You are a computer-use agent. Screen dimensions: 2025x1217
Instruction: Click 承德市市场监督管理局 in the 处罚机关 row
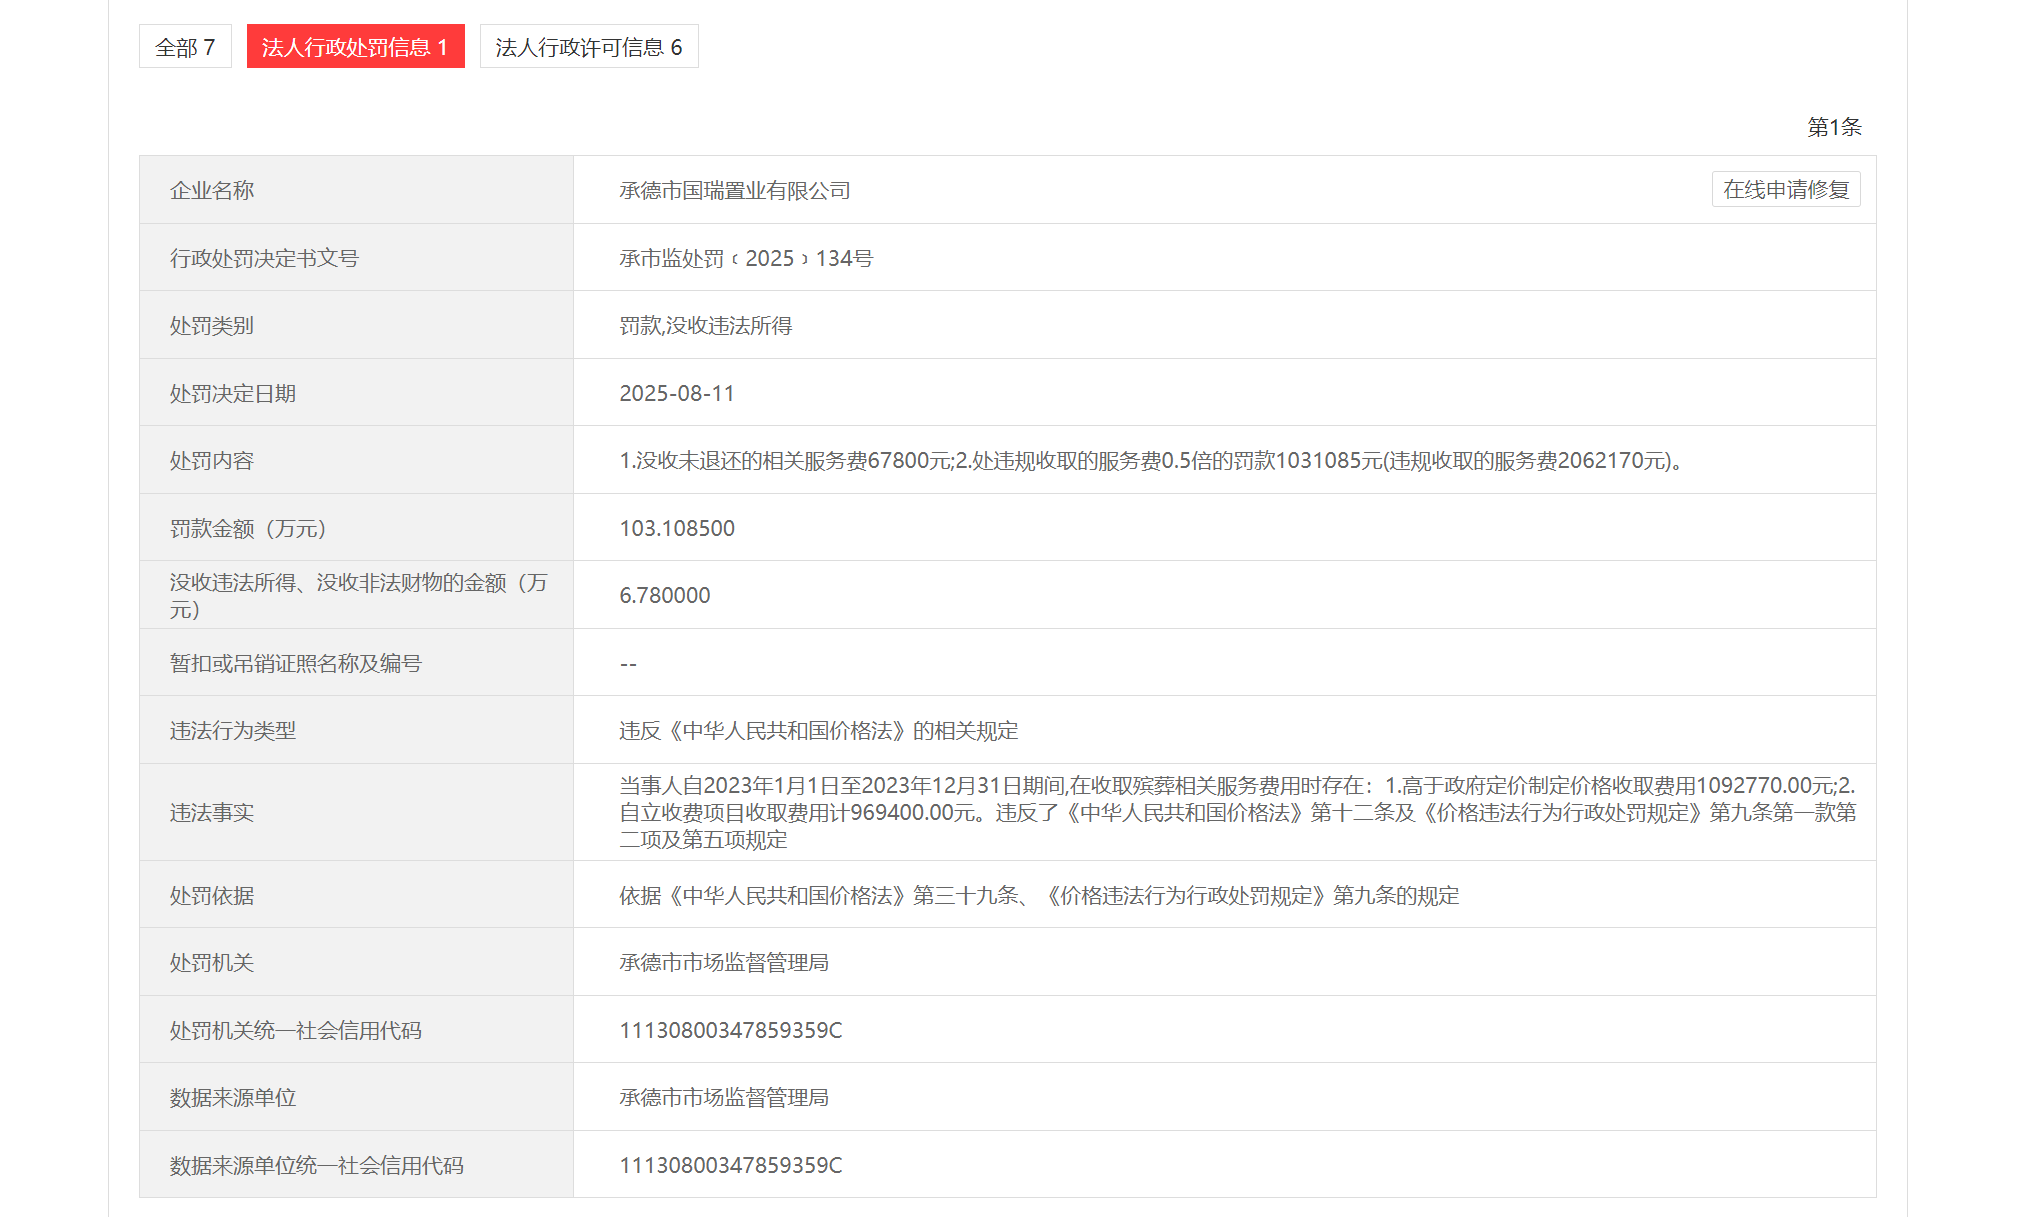point(724,963)
